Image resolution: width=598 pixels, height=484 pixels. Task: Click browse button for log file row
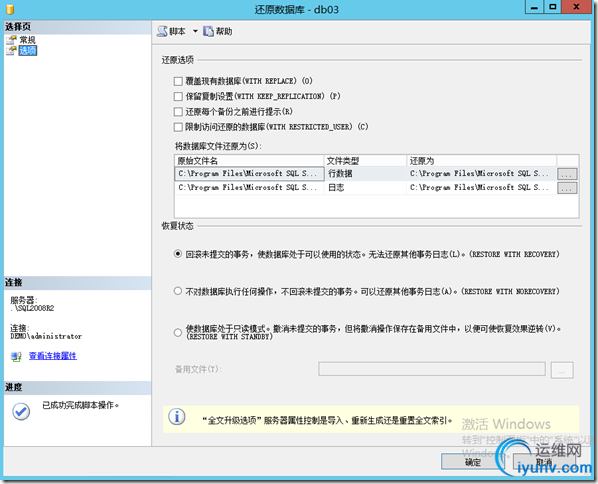pos(567,188)
